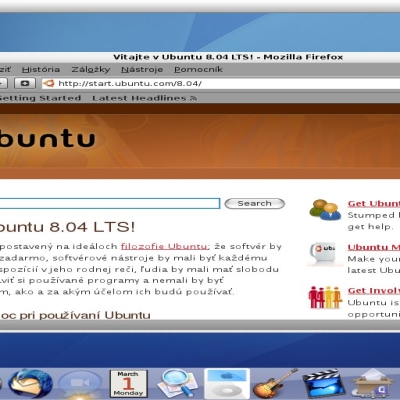The width and height of the screenshot is (400, 400).
Task: Open the Apple disc DVD dock icon
Action: pyautogui.click(x=227, y=384)
